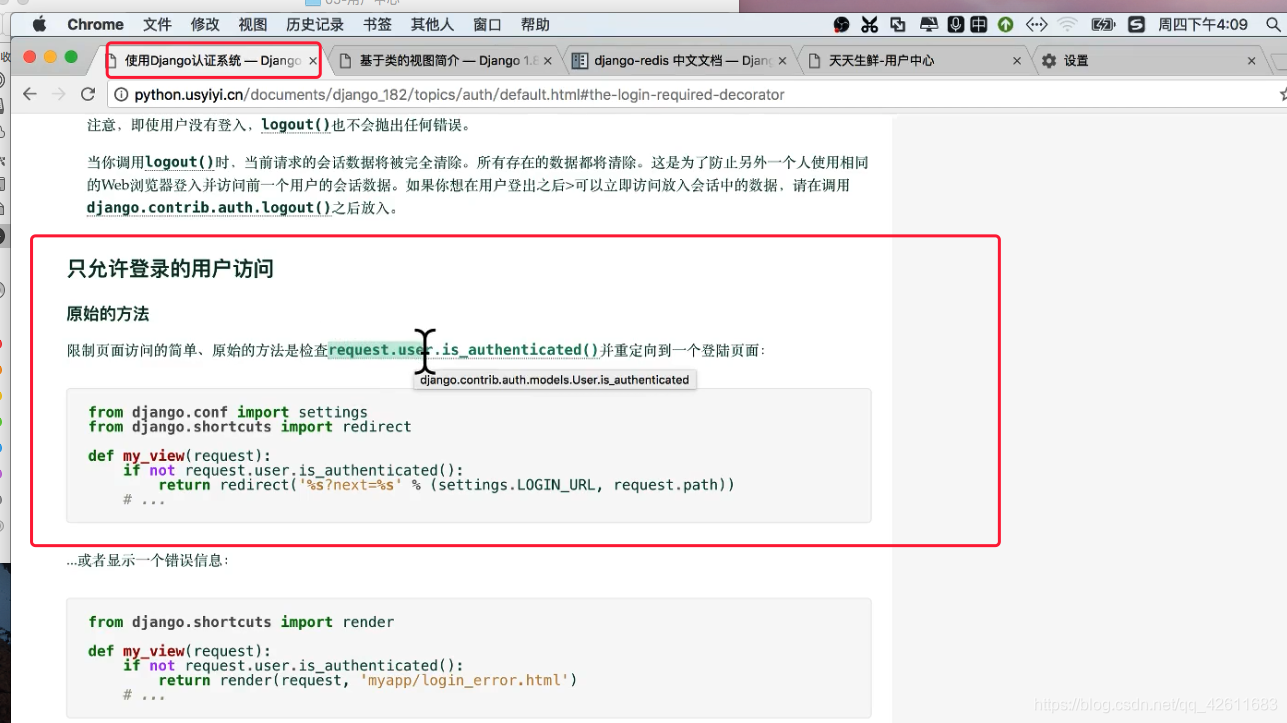The image size is (1287, 723).
Task: Close the 设置 tab
Action: 1251,61
